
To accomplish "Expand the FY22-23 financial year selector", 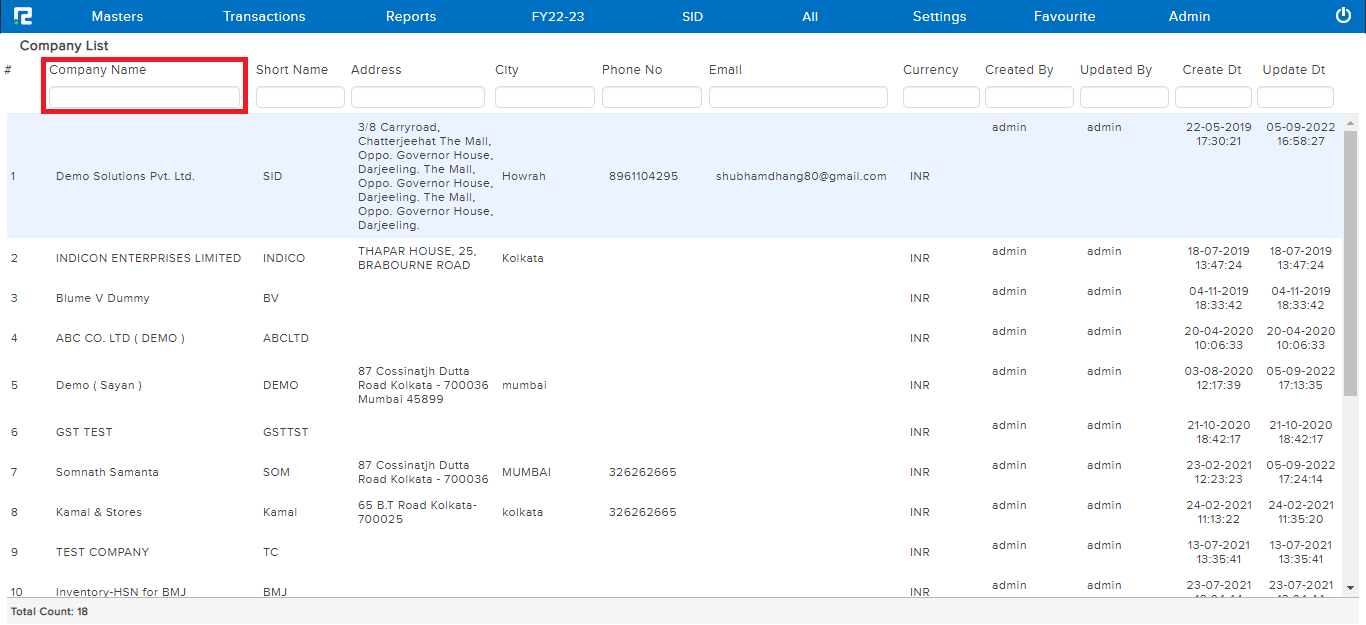I will [558, 16].
